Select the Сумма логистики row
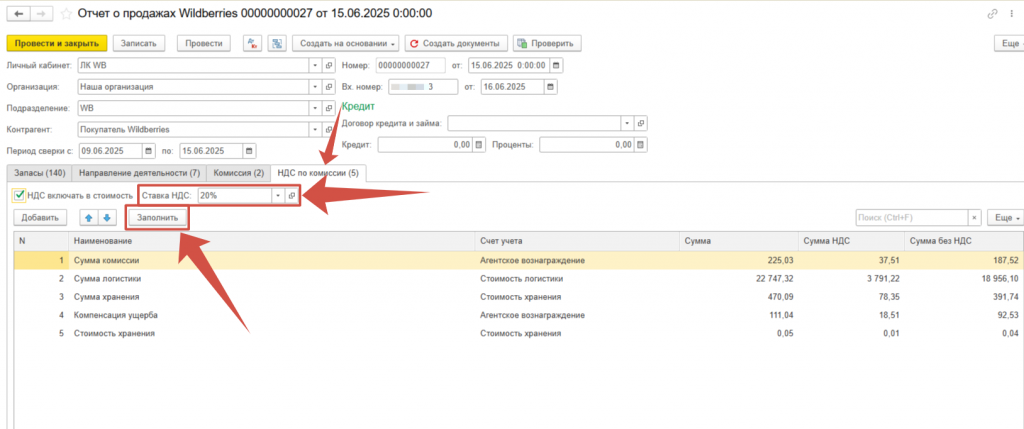1024x429 pixels. pyautogui.click(x=110, y=277)
